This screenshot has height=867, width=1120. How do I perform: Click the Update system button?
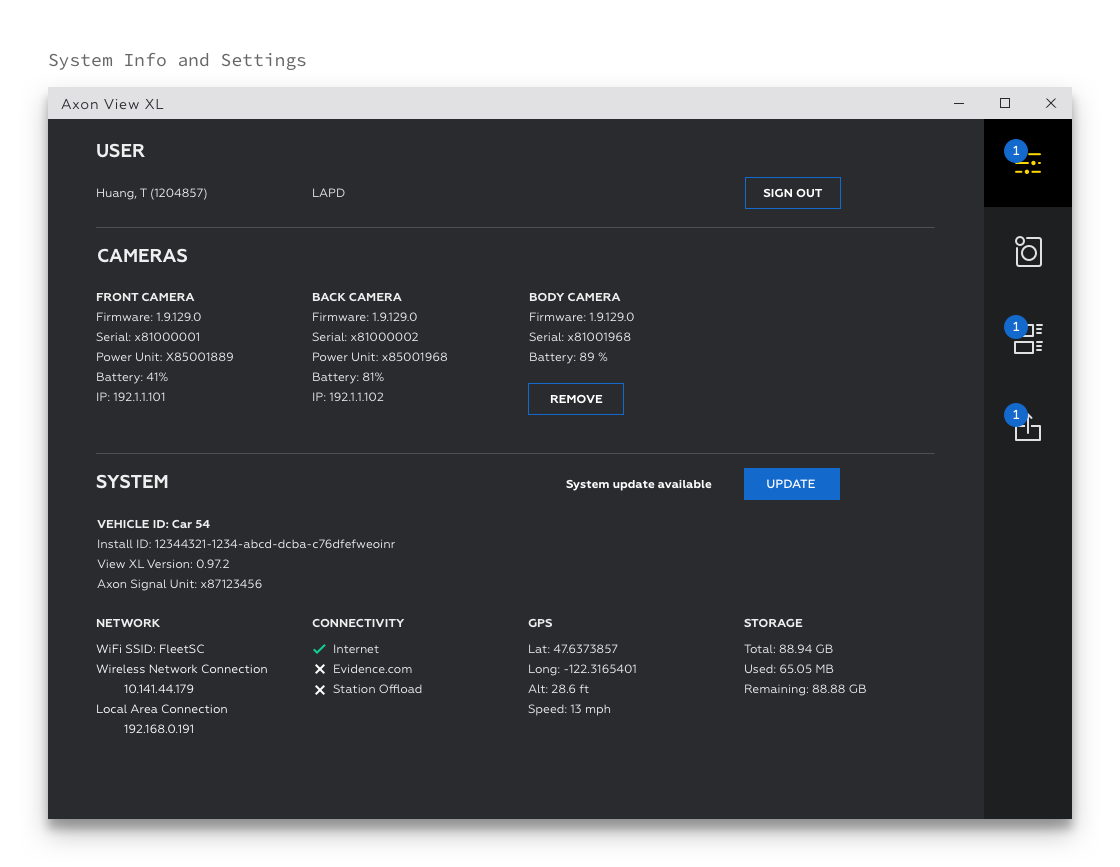click(791, 483)
